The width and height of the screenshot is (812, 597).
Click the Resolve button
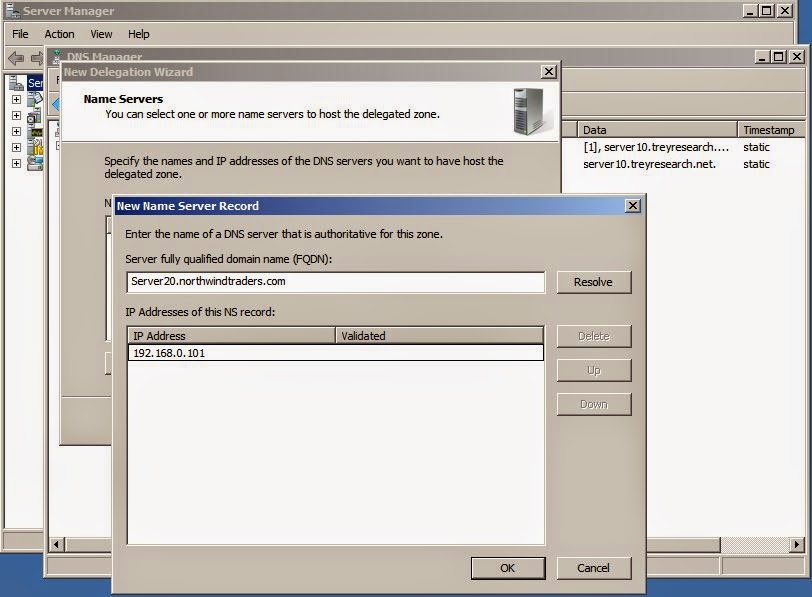pyautogui.click(x=593, y=282)
